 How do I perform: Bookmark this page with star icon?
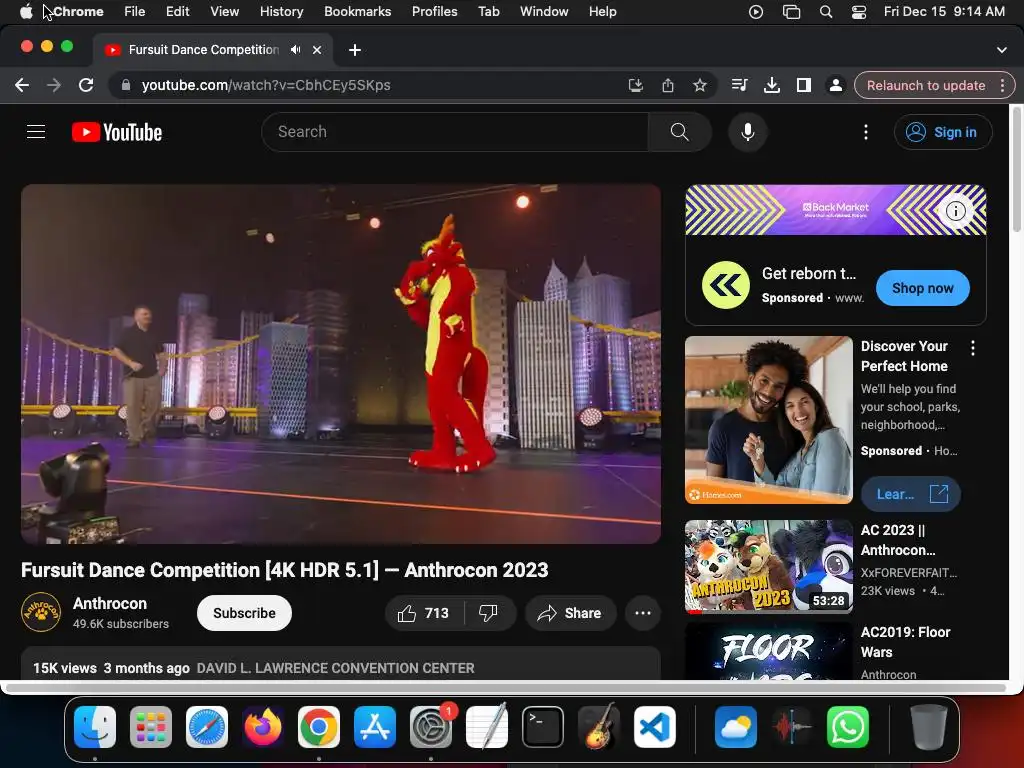[x=699, y=85]
